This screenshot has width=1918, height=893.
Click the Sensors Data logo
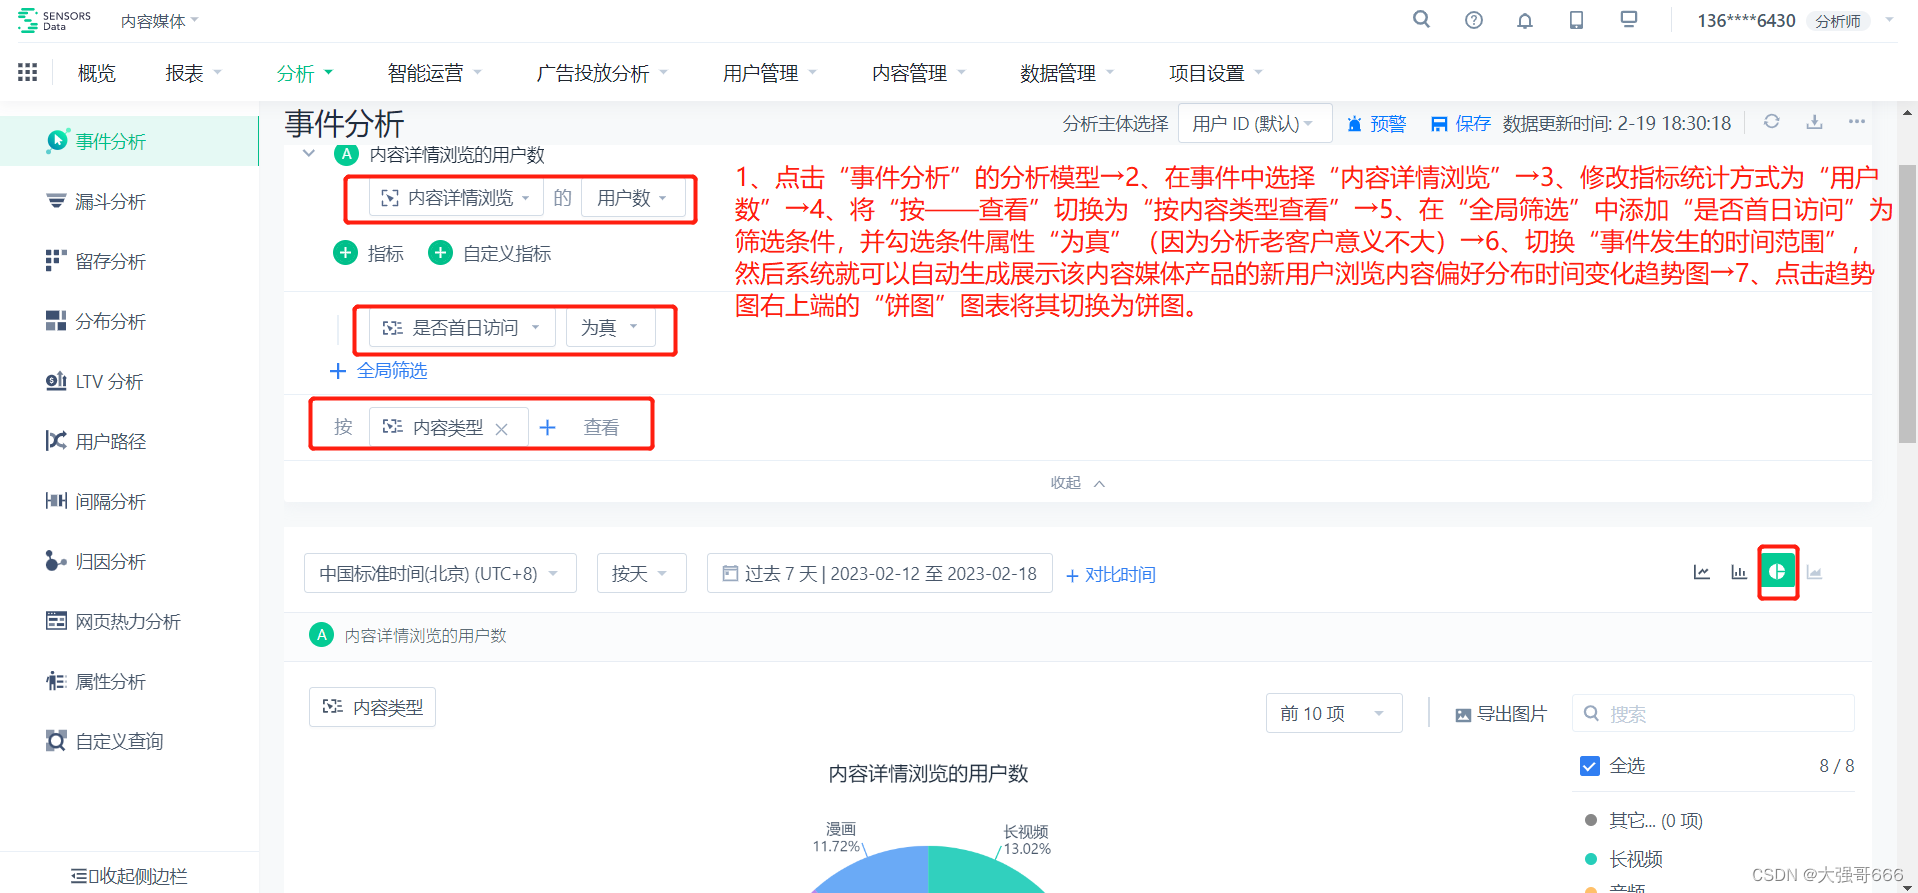point(54,20)
